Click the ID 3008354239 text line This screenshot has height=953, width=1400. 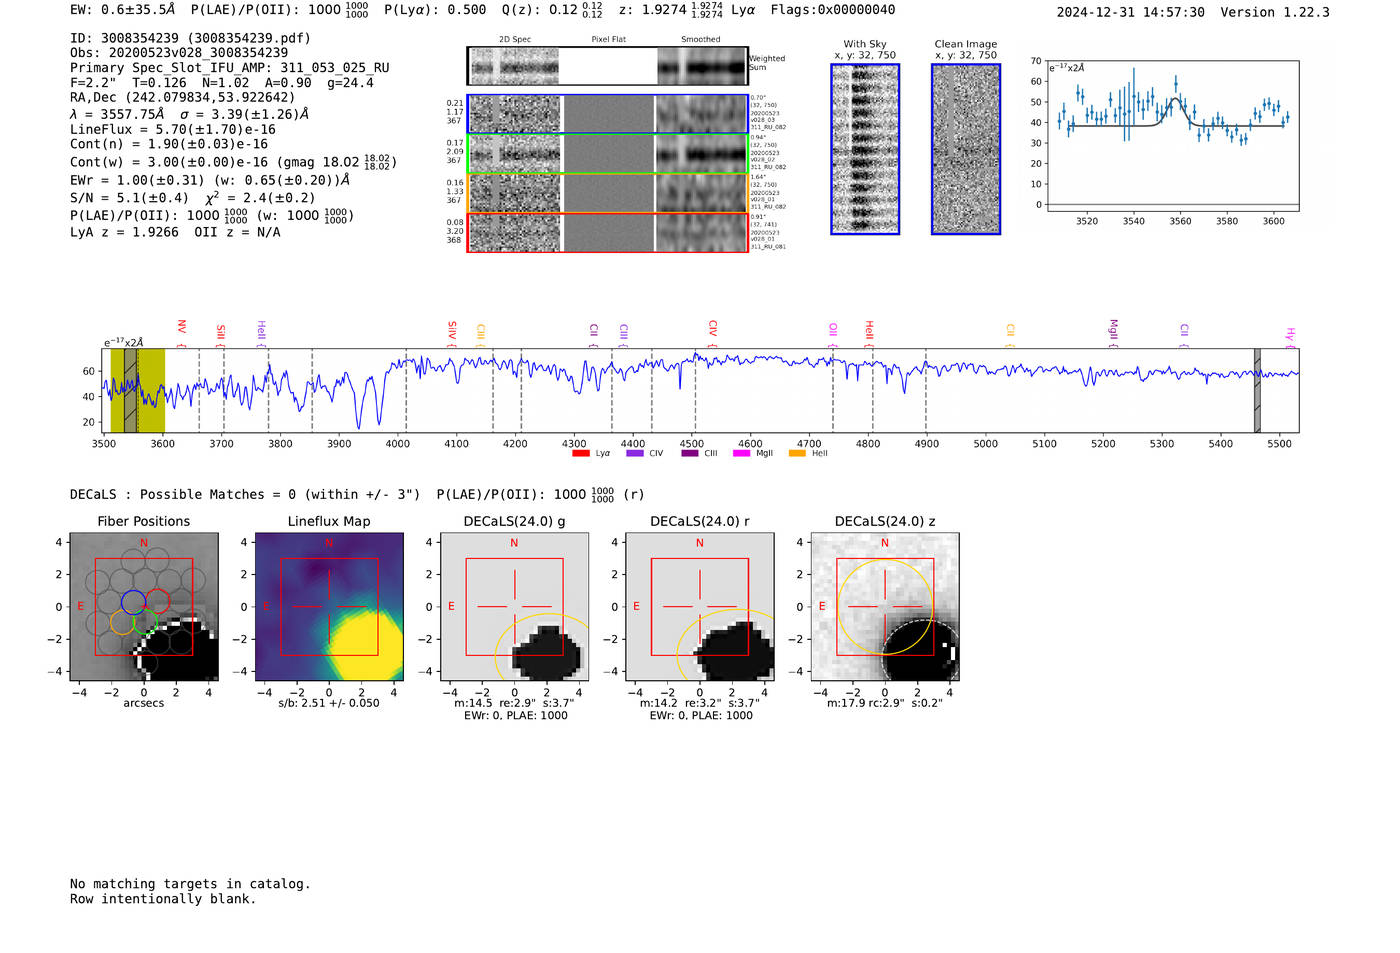coord(190,38)
